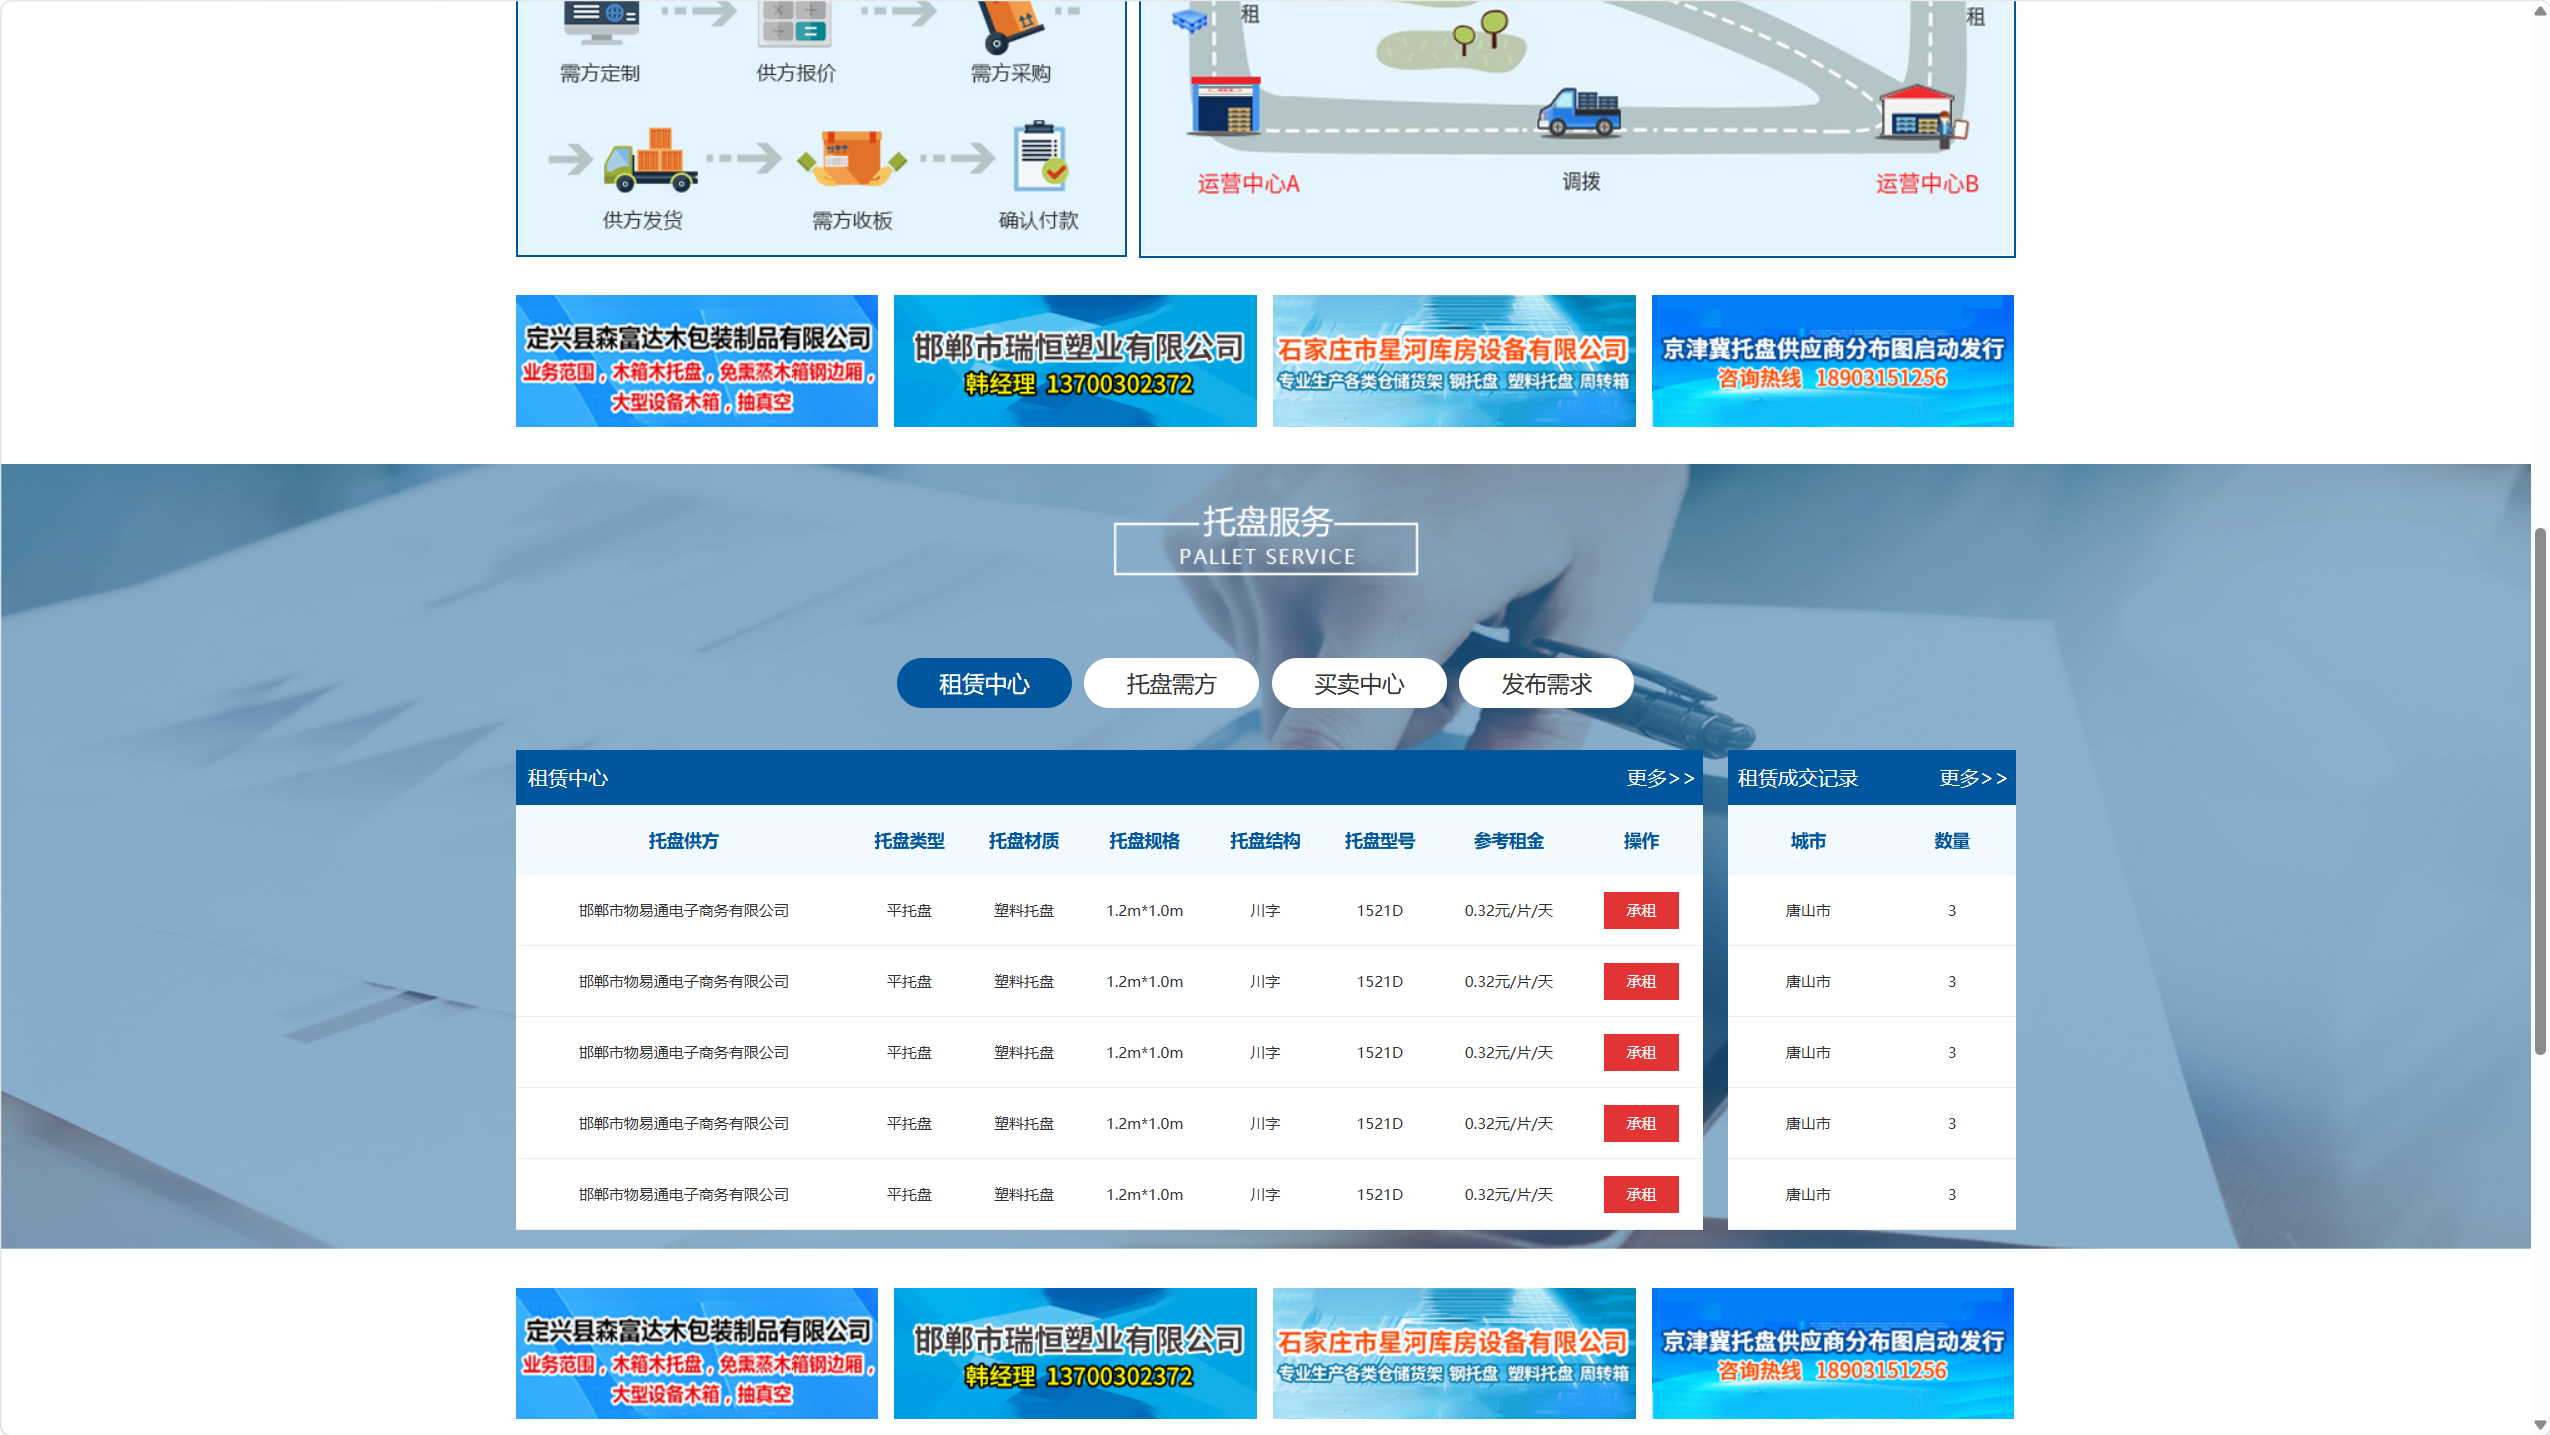Click the page vertical scrollbar thumb
The image size is (2550, 1435).
[x=2539, y=790]
